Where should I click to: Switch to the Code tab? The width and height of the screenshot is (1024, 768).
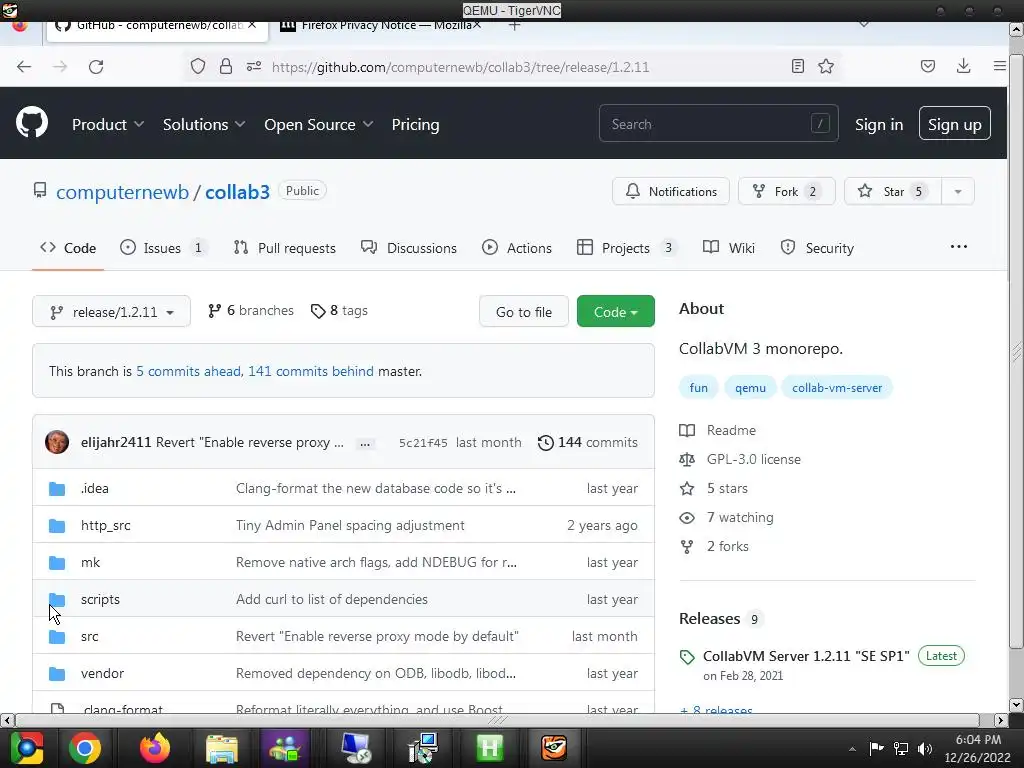(x=68, y=248)
